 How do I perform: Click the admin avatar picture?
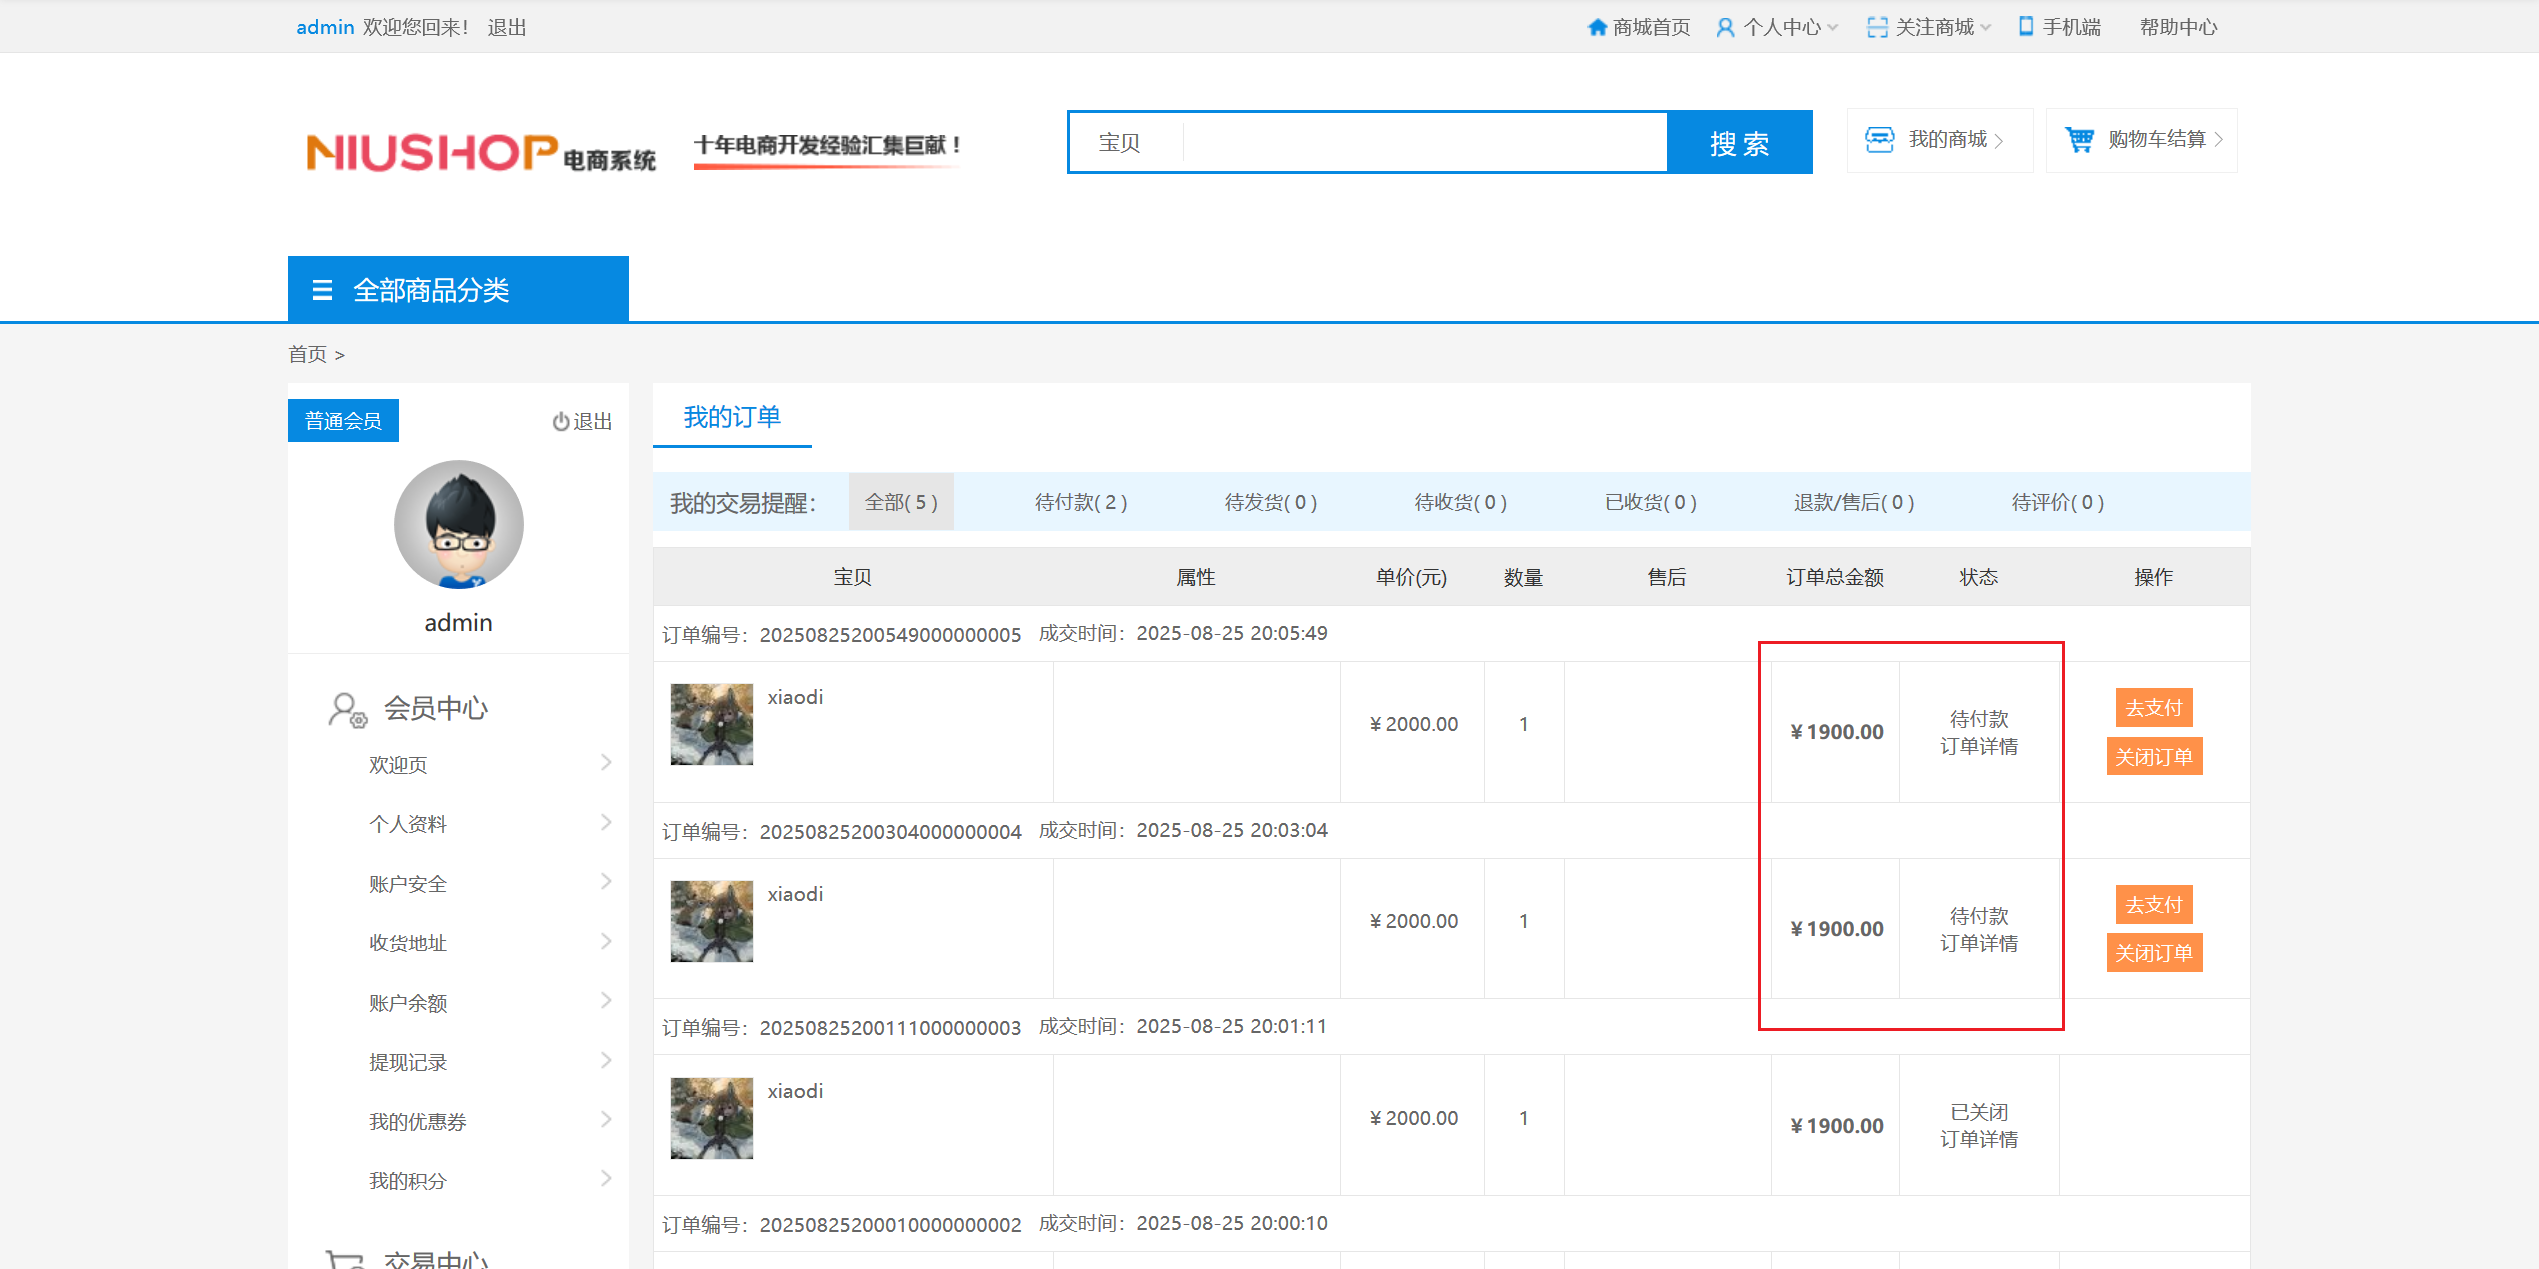point(458,525)
